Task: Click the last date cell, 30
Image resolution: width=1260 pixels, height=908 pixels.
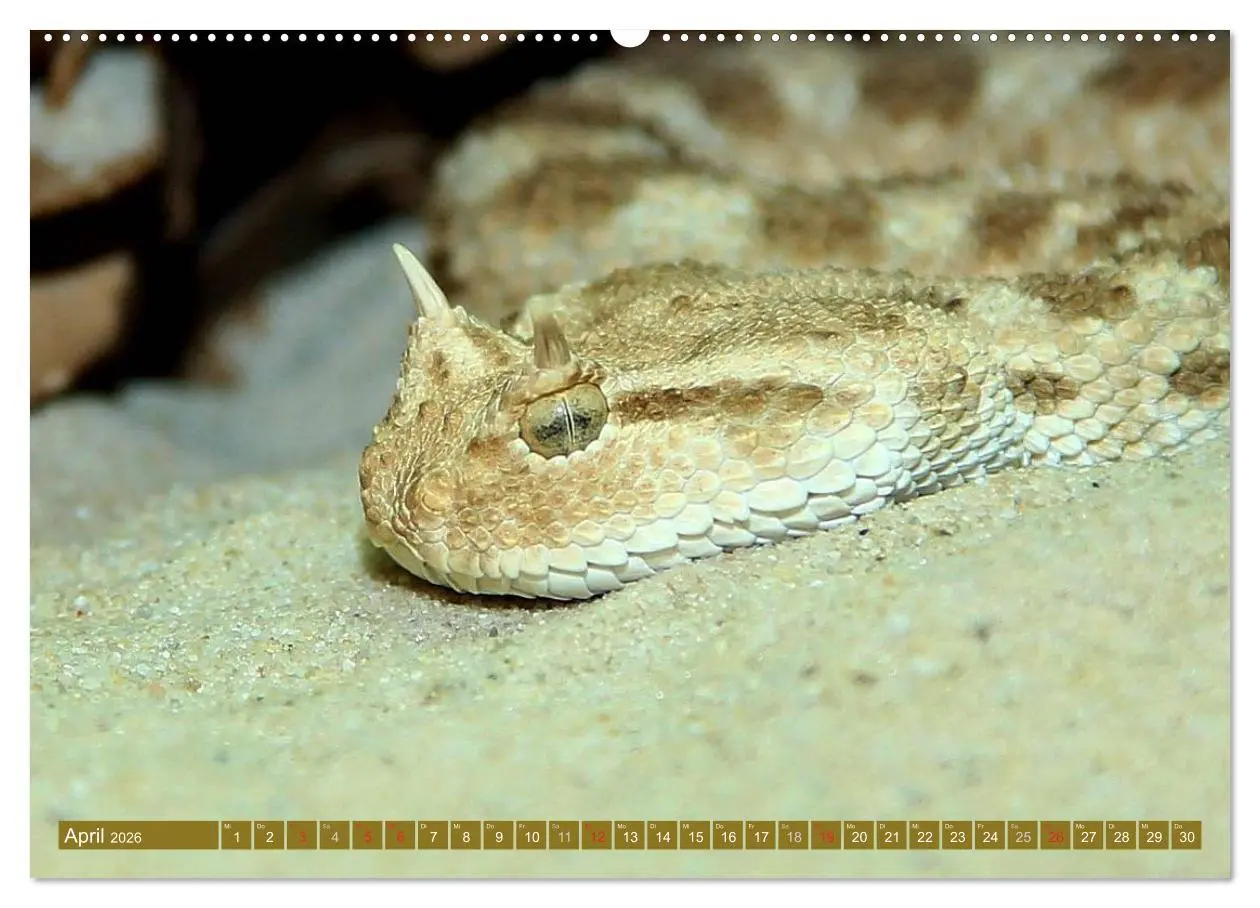Action: pyautogui.click(x=1186, y=836)
